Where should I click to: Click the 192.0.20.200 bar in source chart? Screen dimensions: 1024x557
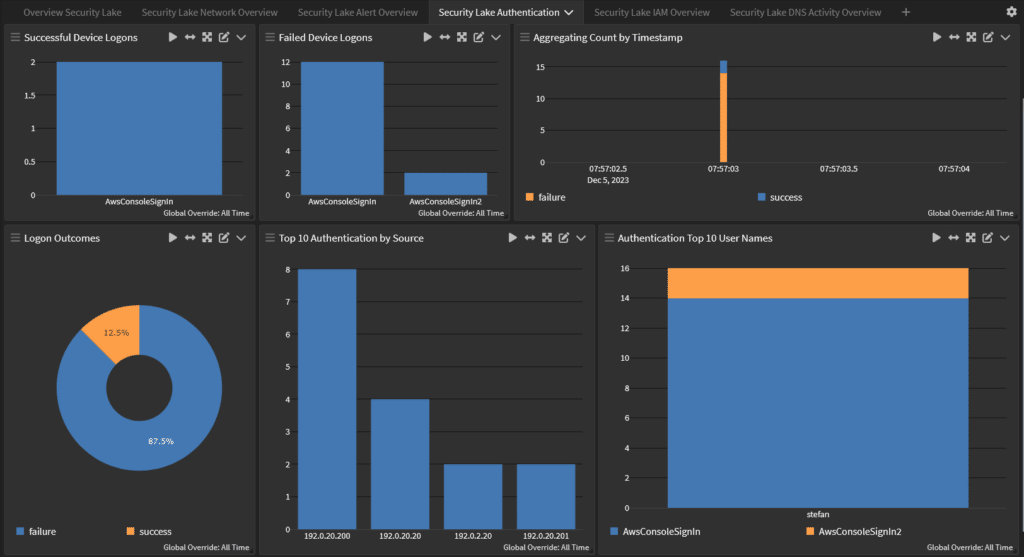click(327, 400)
